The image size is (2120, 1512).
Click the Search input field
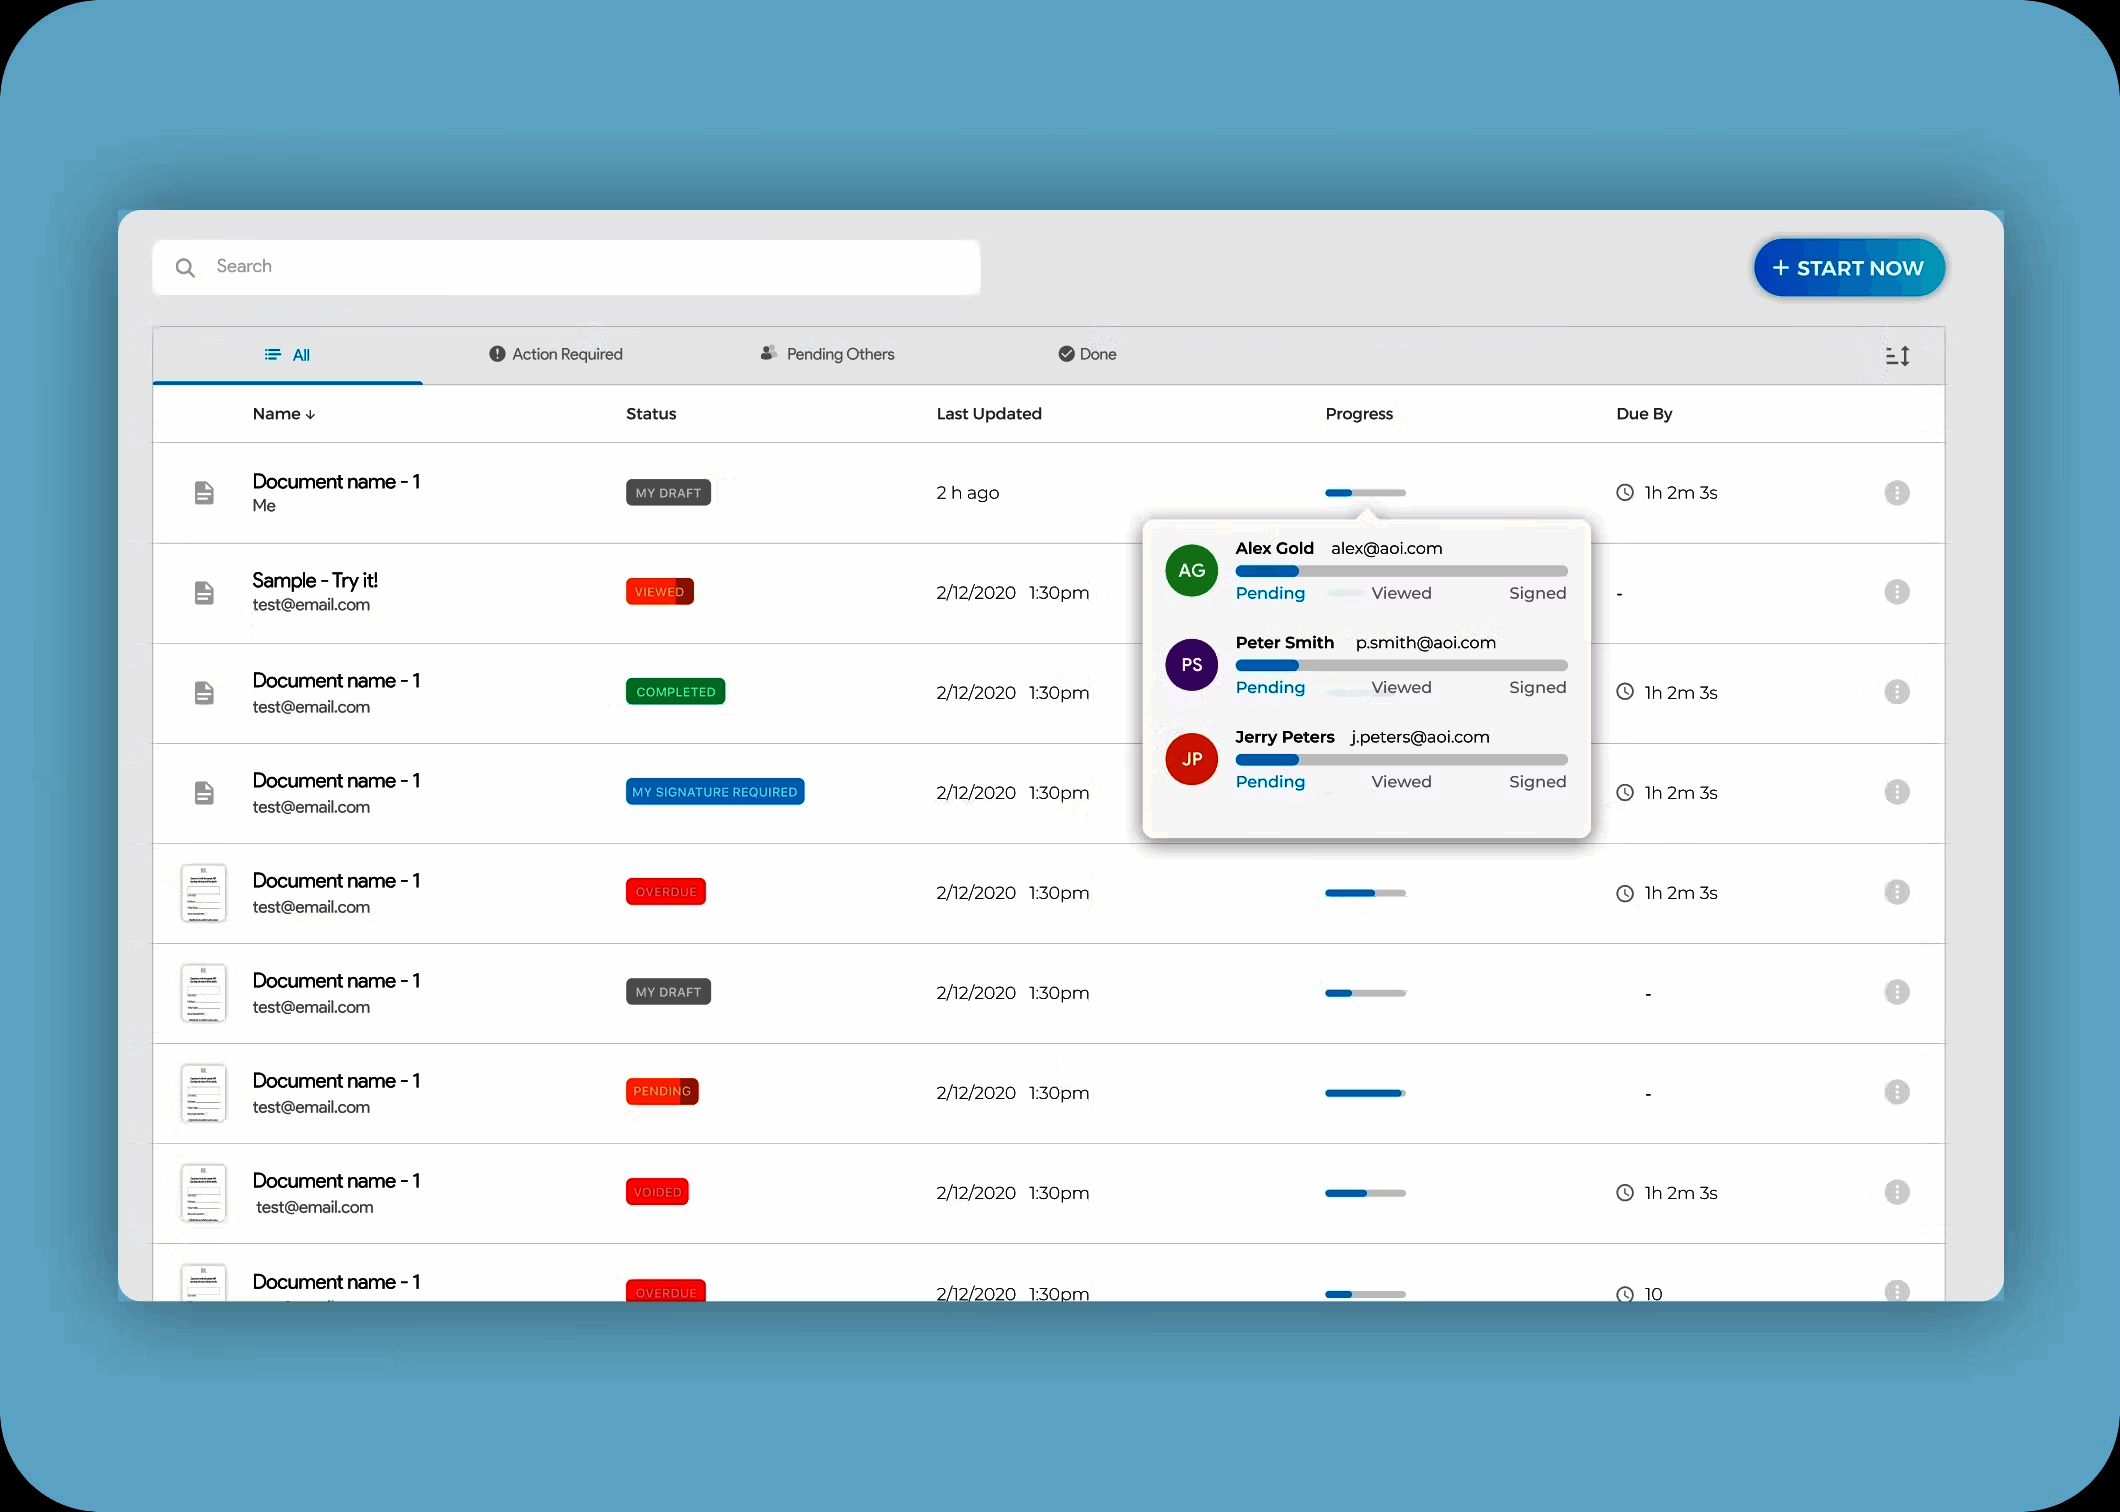(590, 267)
